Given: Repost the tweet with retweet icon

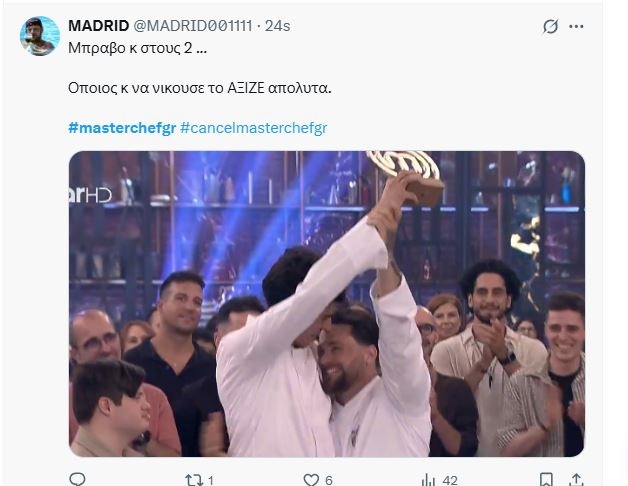Looking at the screenshot, I should pos(192,480).
